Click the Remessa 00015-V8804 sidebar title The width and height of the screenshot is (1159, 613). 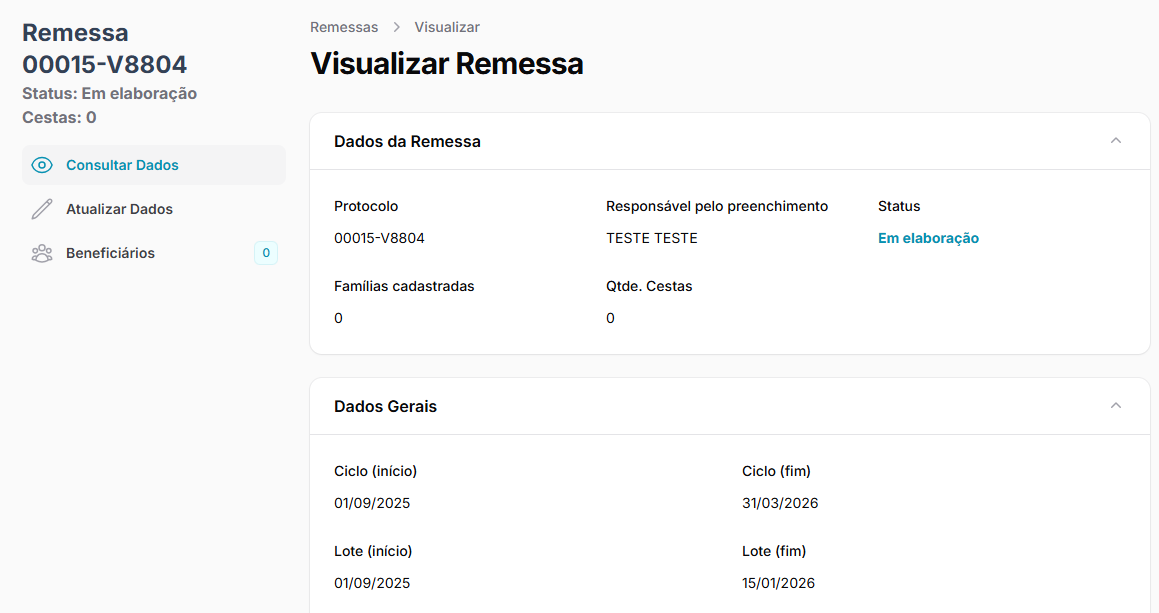click(104, 49)
